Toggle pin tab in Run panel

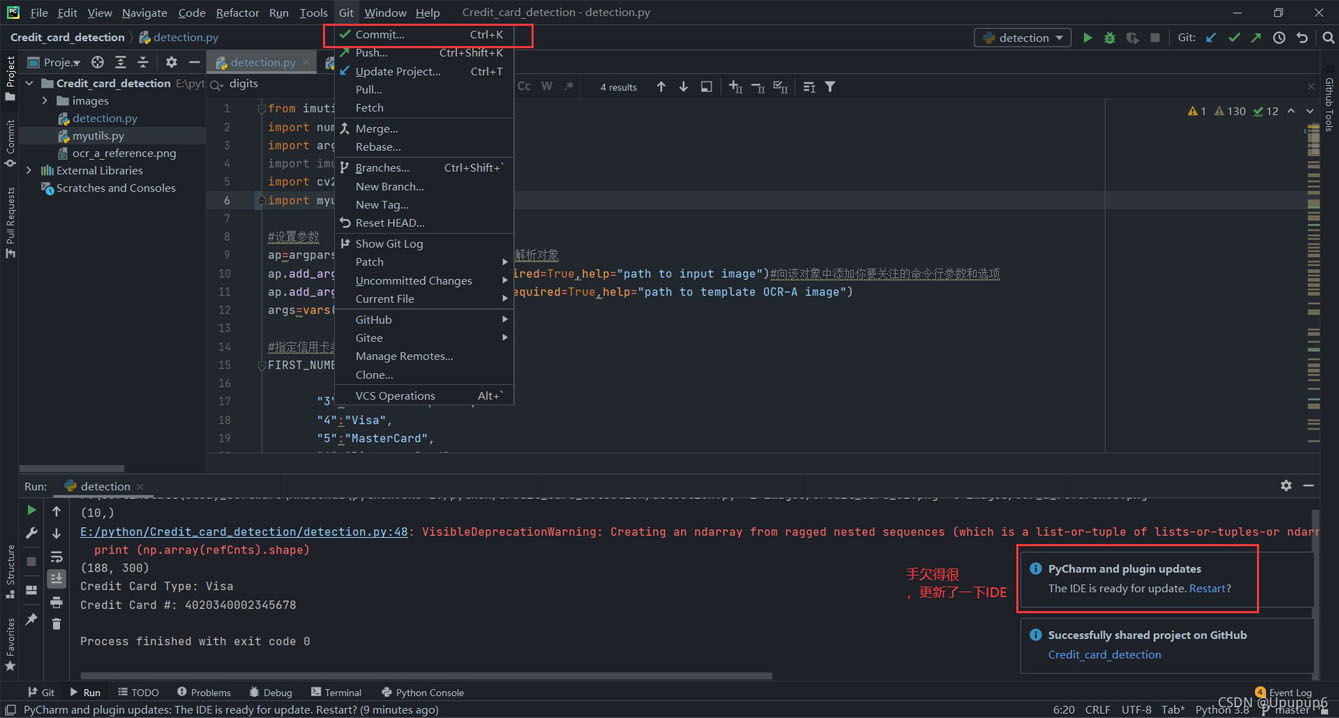coord(31,620)
